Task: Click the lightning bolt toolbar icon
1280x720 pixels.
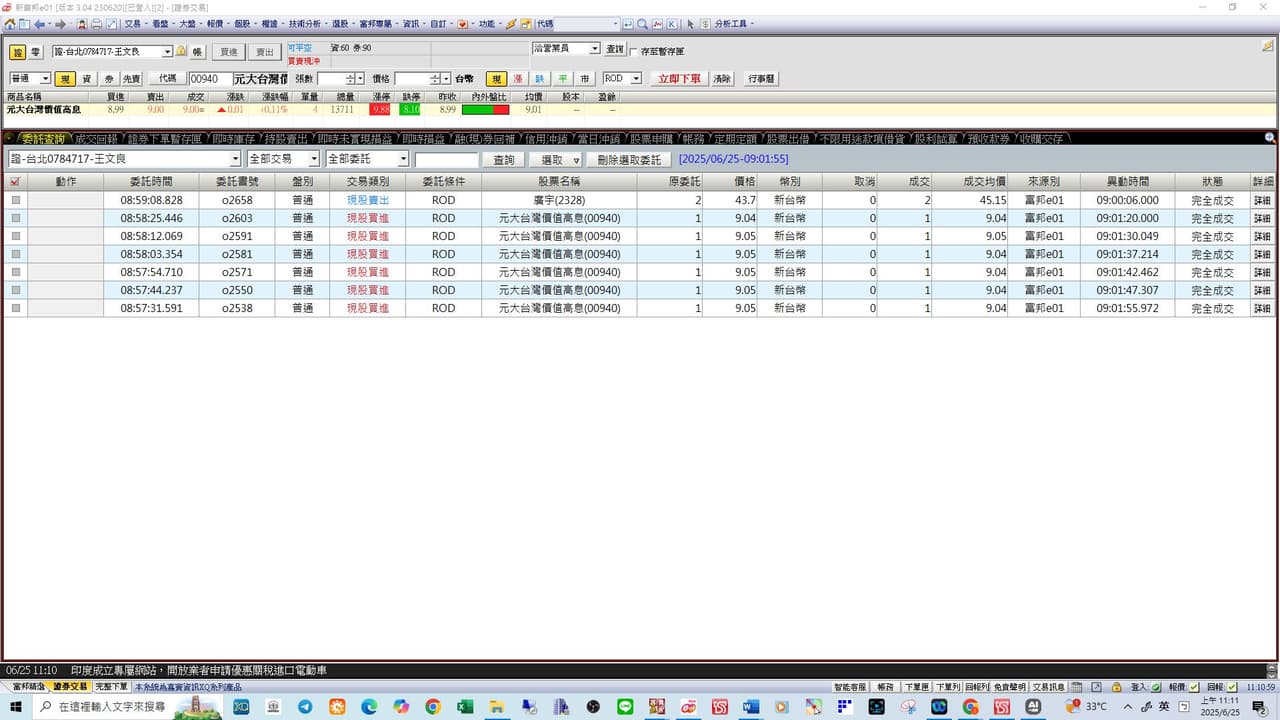Action: click(x=511, y=24)
